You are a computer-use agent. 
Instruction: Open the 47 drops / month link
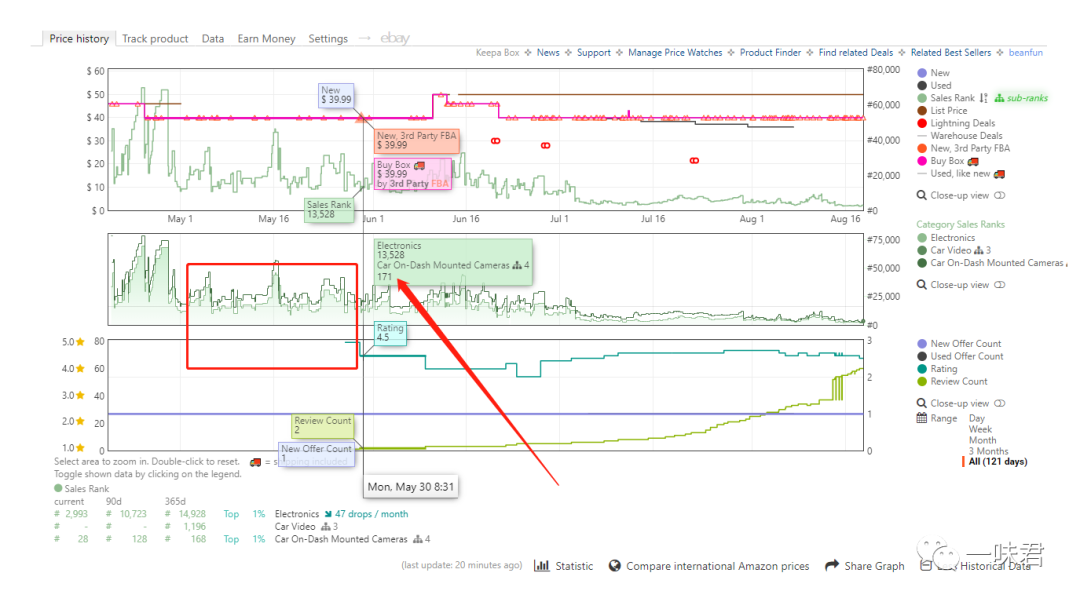click(x=371, y=514)
